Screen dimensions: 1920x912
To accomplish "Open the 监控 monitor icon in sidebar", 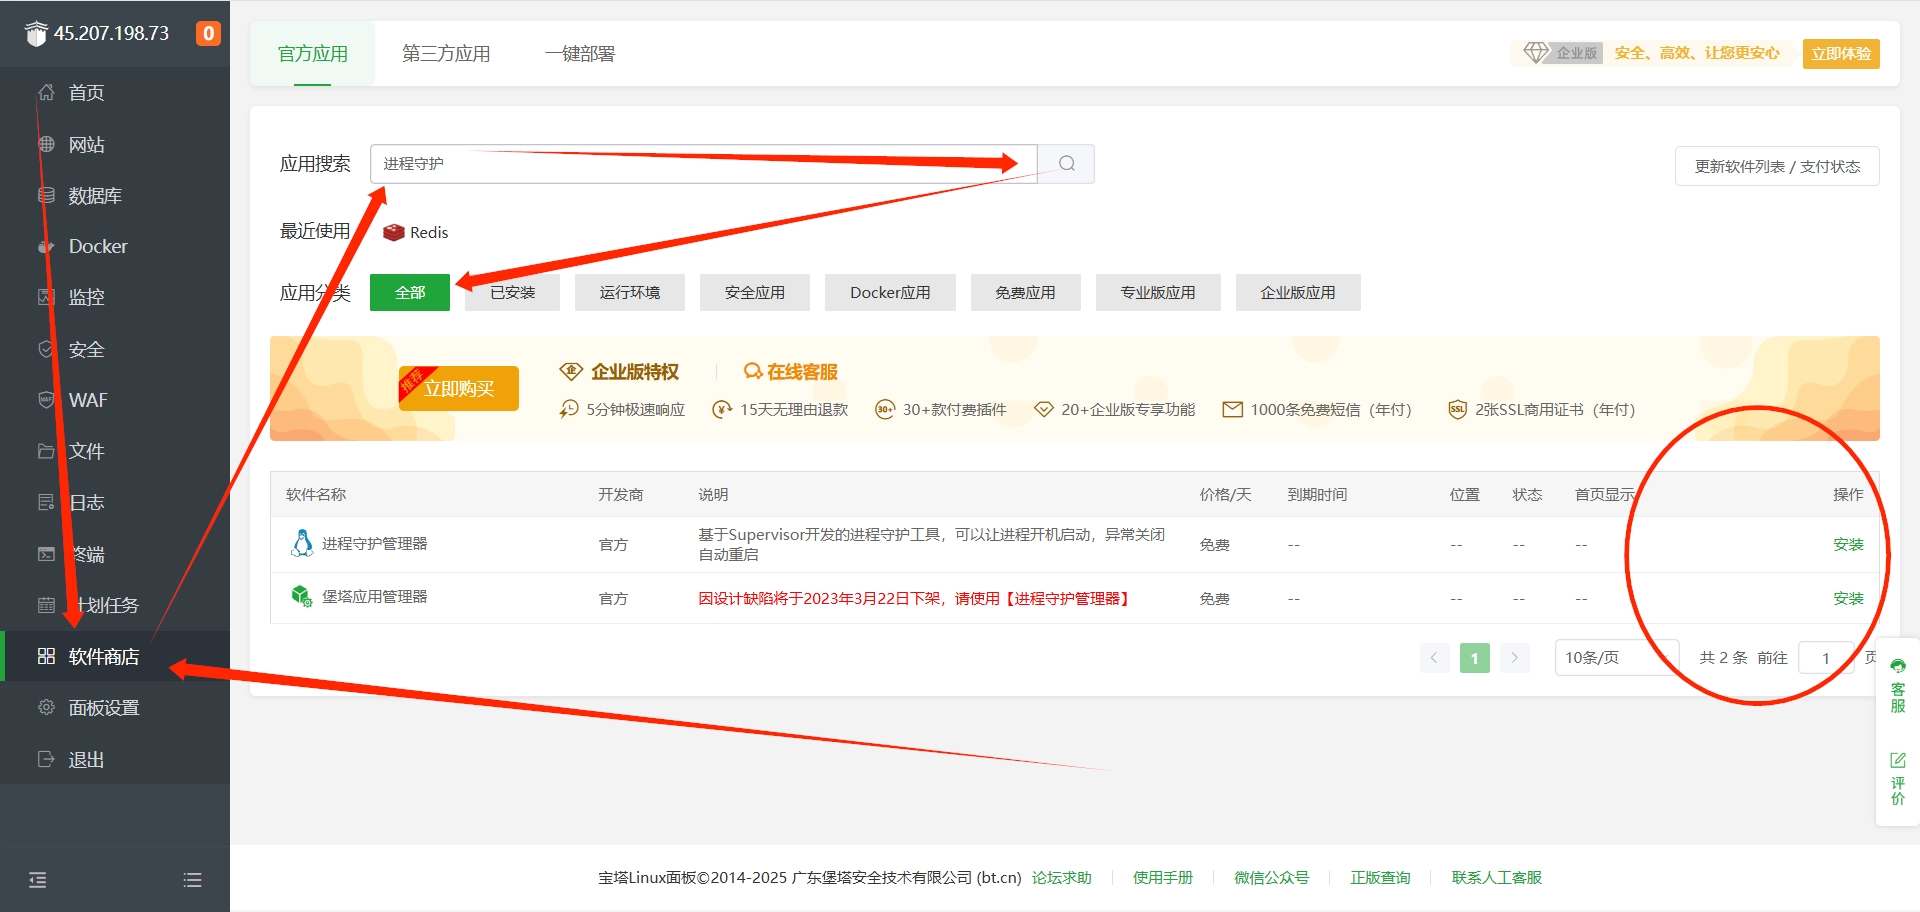I will click(46, 297).
